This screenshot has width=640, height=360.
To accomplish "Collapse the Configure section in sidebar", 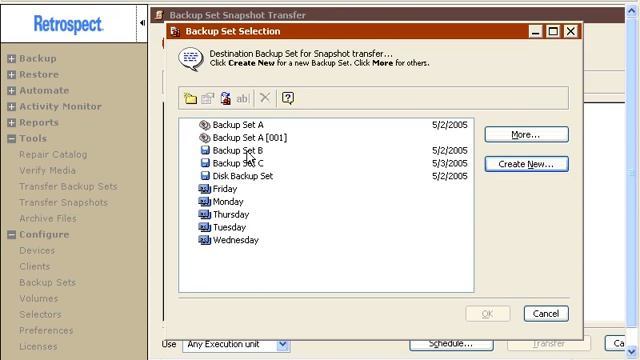I will click(11, 235).
